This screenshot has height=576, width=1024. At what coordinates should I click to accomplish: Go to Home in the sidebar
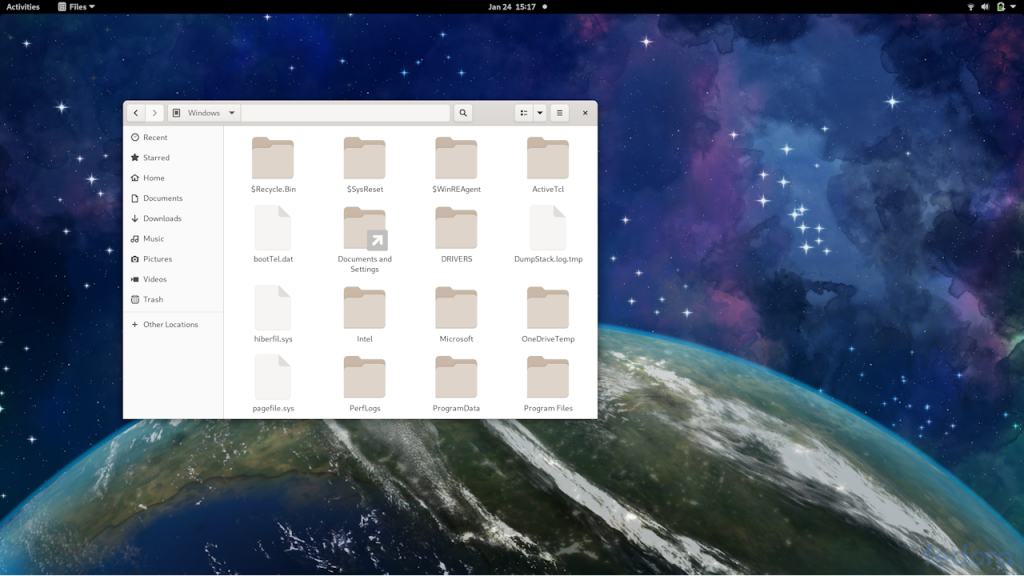pos(173,178)
